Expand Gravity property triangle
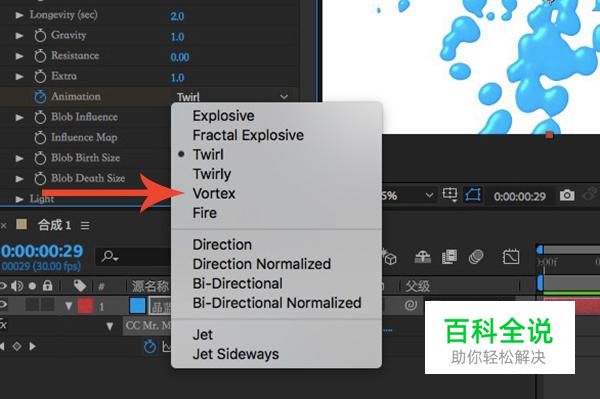 click(x=19, y=36)
